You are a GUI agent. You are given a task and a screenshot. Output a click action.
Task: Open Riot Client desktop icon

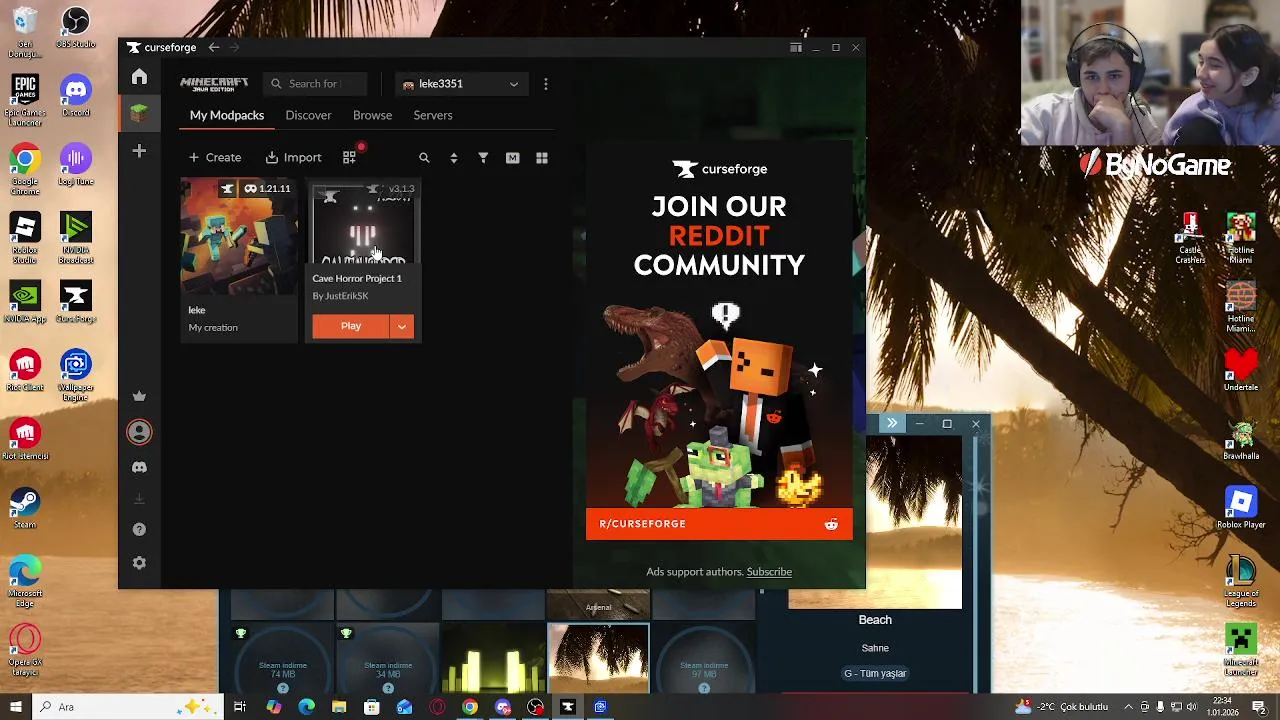tap(25, 370)
